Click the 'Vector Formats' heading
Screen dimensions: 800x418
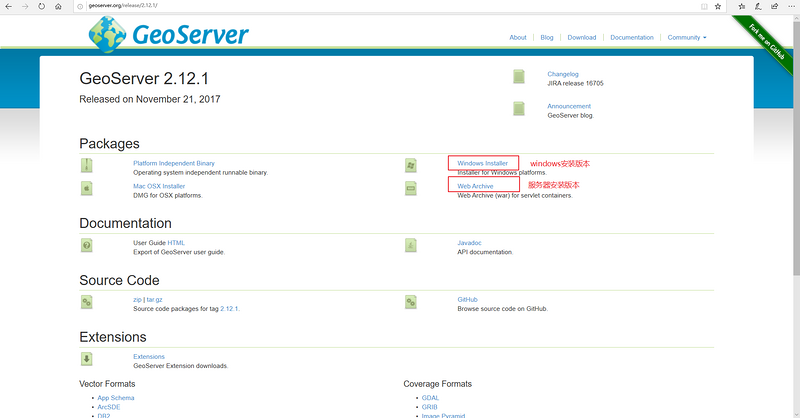pyautogui.click(x=107, y=384)
